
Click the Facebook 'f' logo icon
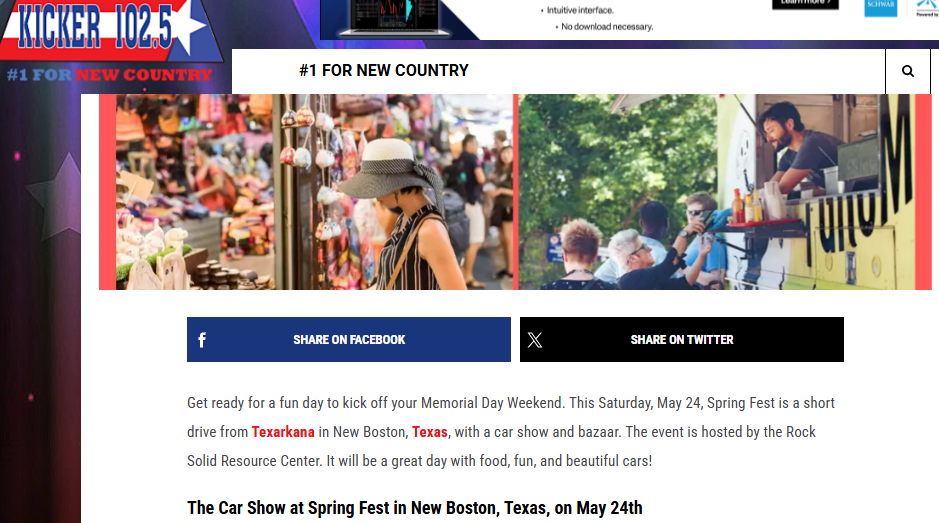202,340
